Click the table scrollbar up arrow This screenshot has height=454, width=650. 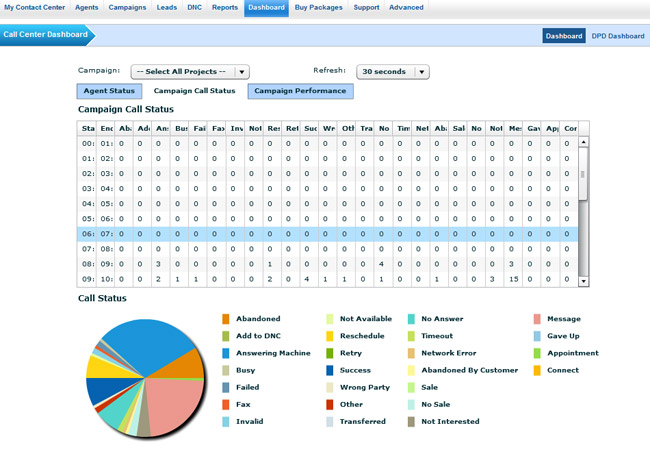point(583,142)
